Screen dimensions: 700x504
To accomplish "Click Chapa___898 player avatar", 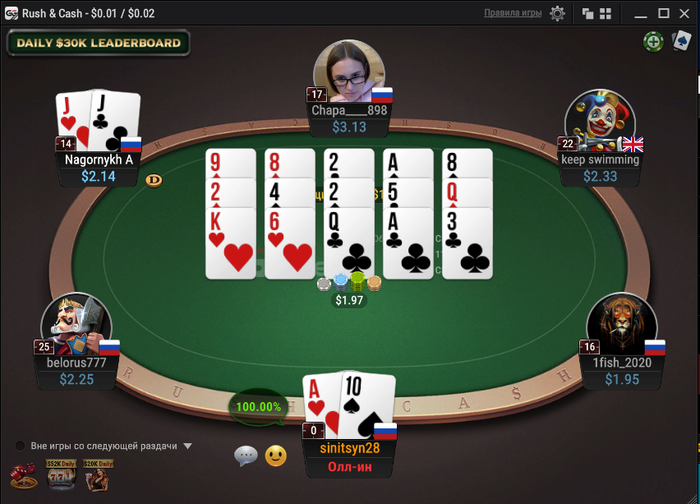I will tap(350, 71).
